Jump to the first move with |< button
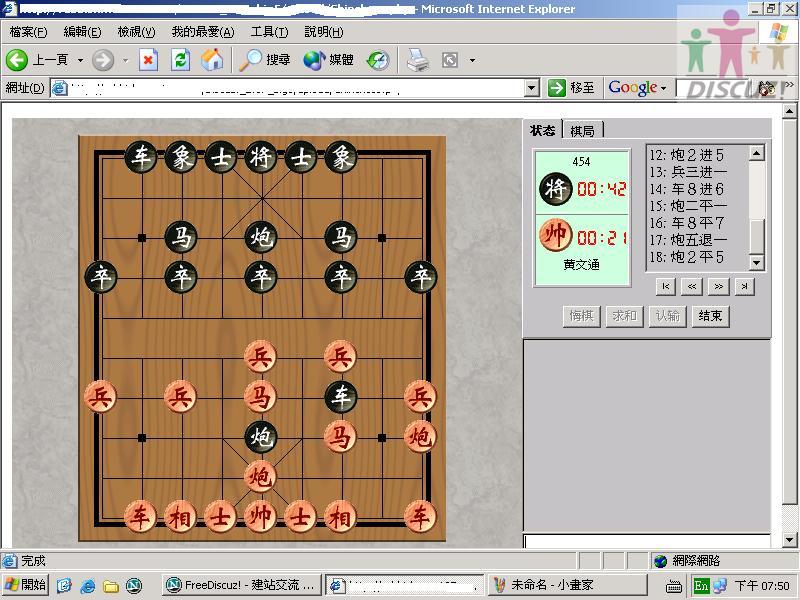 666,286
